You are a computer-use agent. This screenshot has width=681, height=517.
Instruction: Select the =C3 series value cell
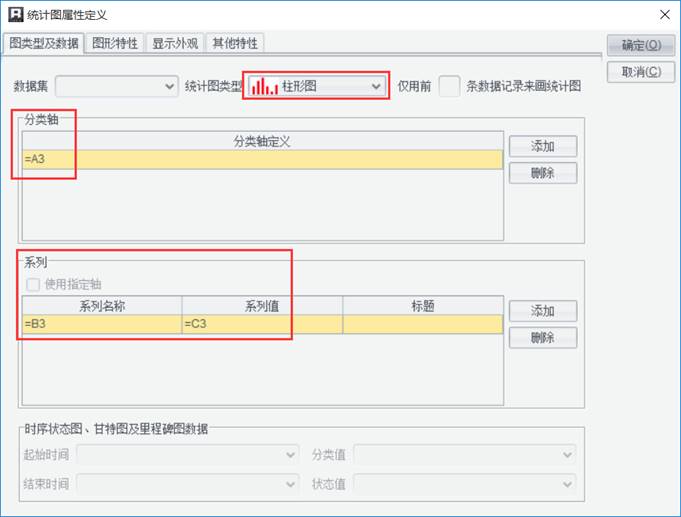(262, 324)
